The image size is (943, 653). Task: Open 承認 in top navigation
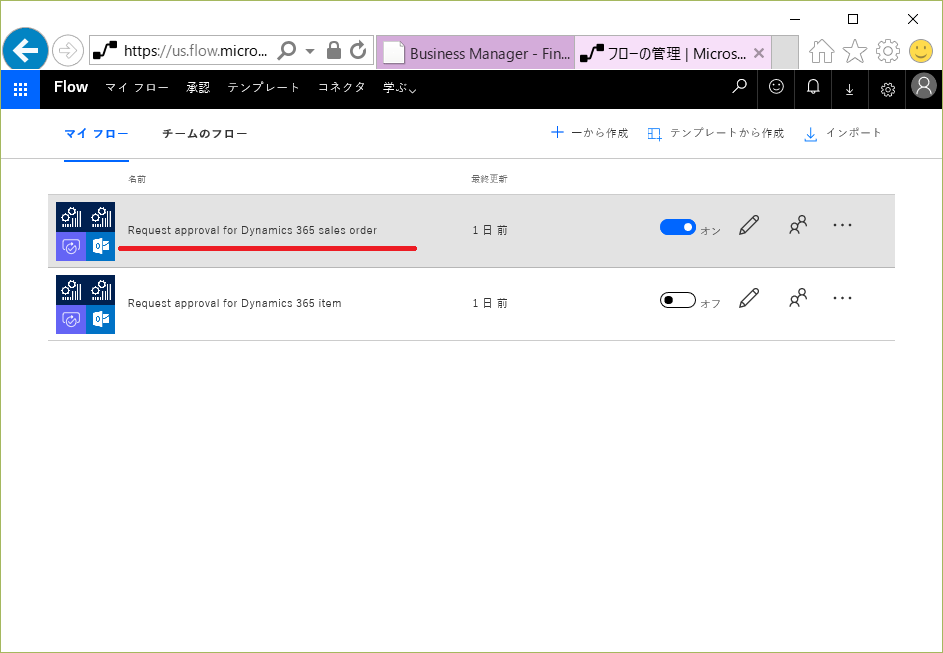click(x=198, y=88)
